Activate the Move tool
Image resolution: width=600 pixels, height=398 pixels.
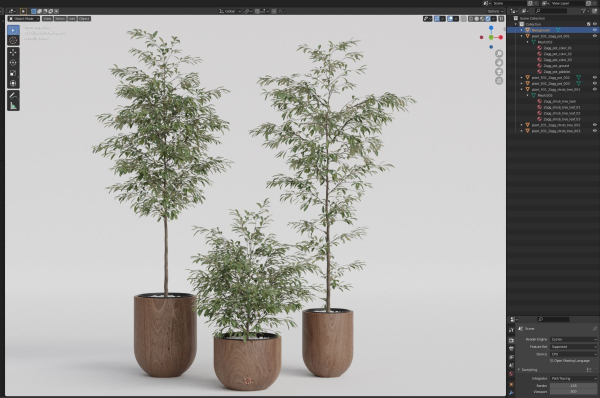coord(13,52)
